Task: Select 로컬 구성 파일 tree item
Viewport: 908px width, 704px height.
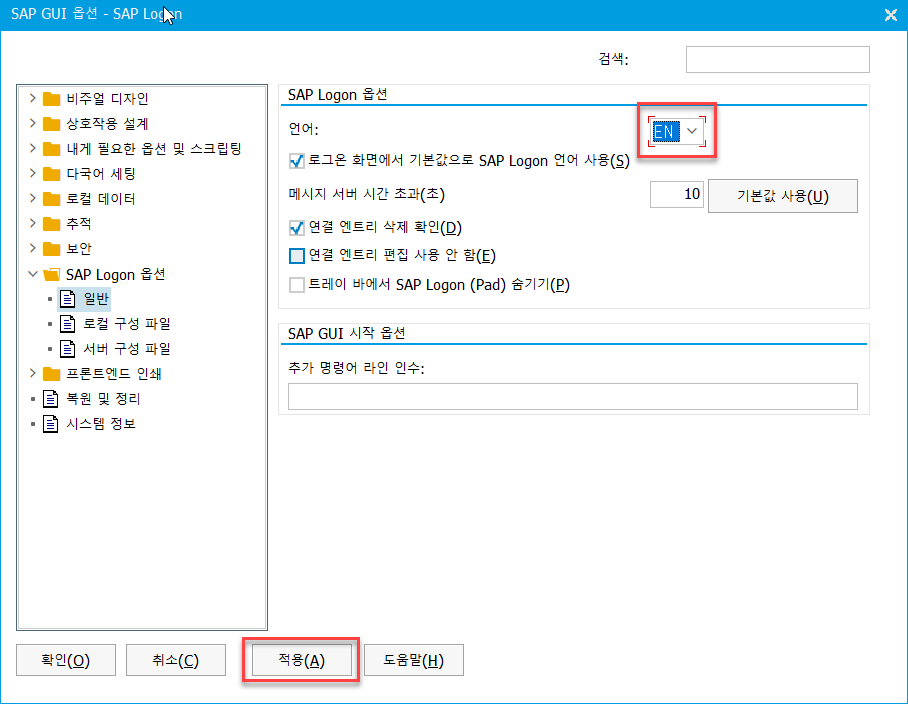Action: point(127,324)
